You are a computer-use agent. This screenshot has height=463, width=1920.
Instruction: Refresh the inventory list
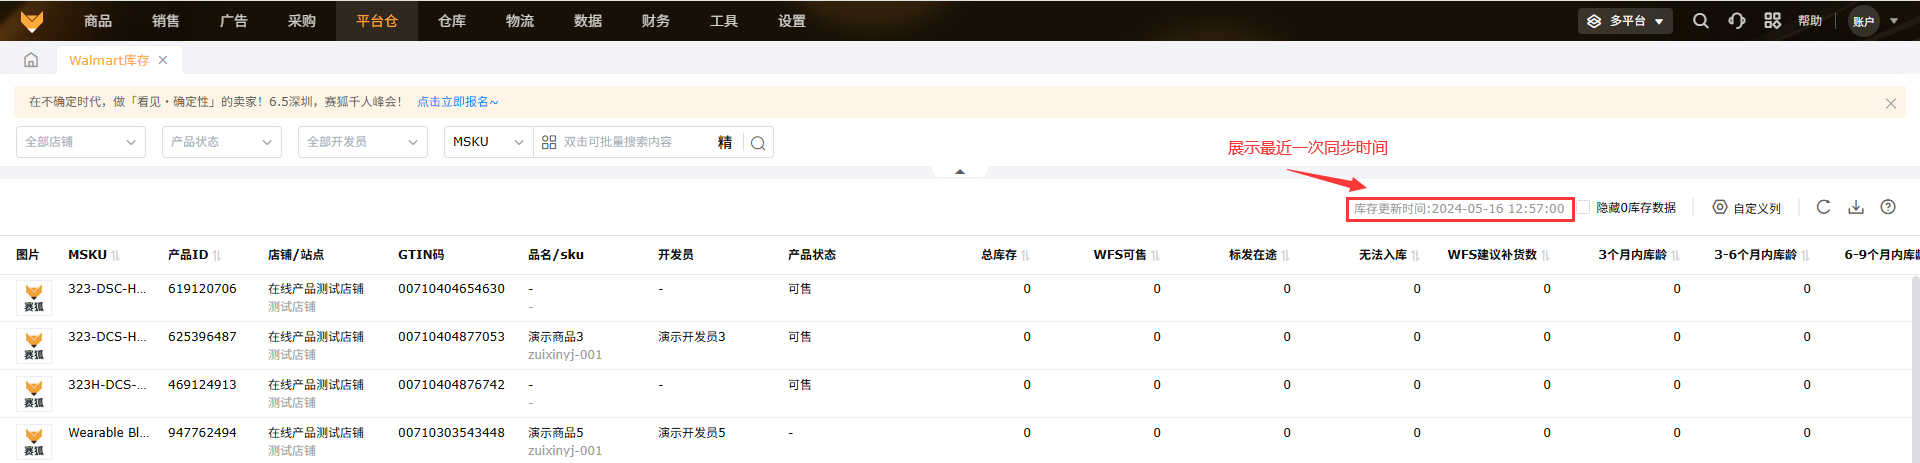(1823, 207)
